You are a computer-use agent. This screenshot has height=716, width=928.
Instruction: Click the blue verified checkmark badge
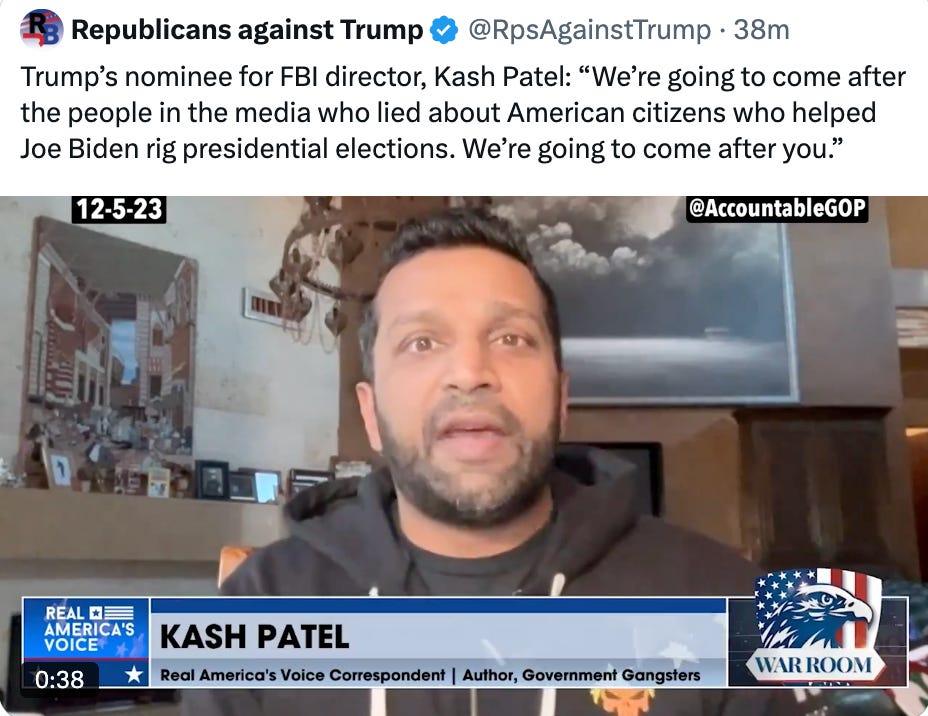point(443,30)
